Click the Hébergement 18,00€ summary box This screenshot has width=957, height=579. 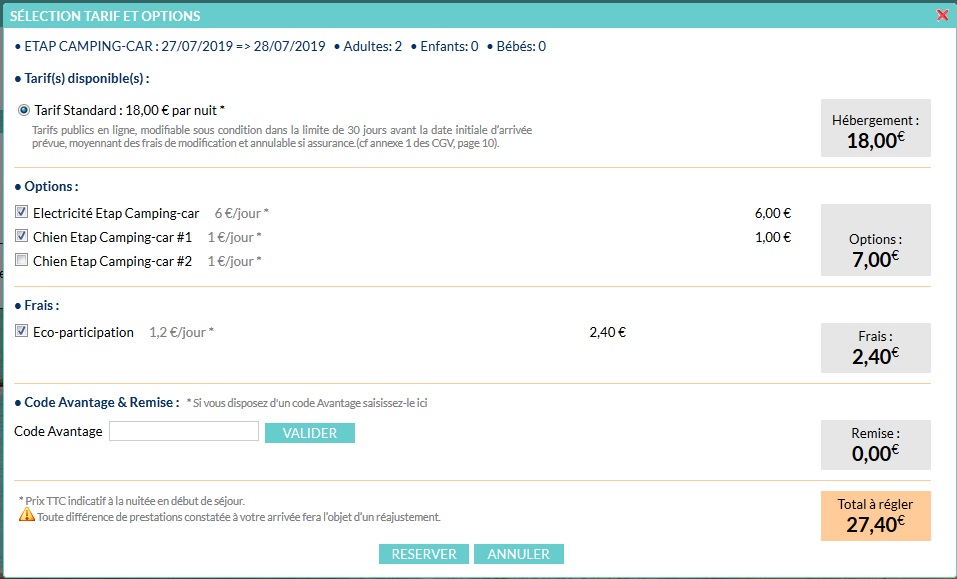(875, 129)
